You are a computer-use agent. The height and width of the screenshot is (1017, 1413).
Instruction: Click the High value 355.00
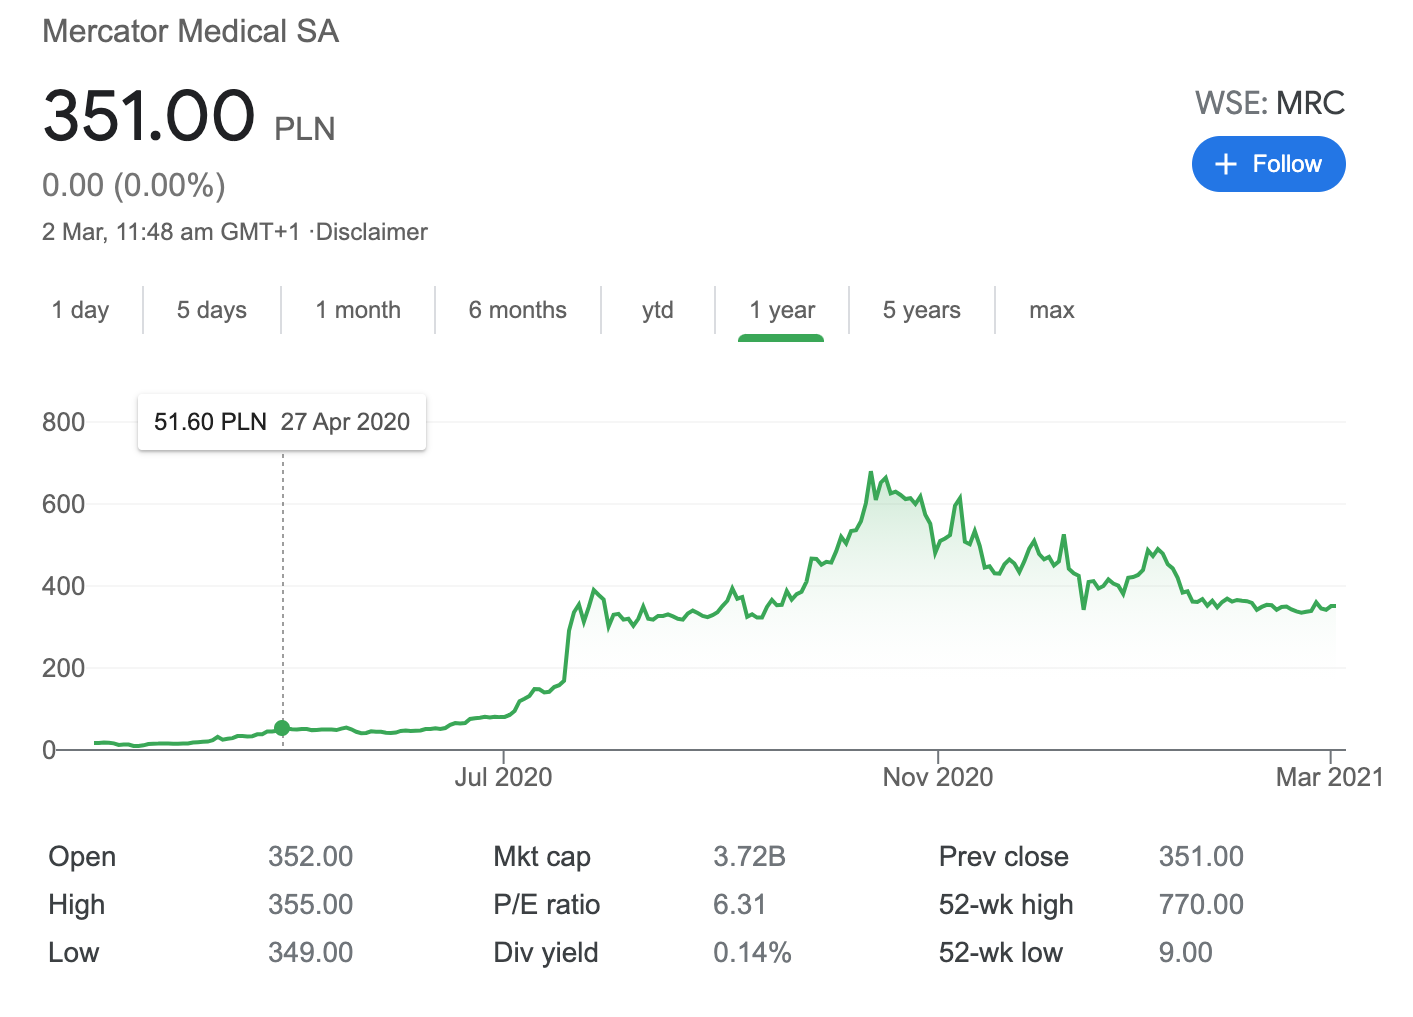[x=311, y=905]
